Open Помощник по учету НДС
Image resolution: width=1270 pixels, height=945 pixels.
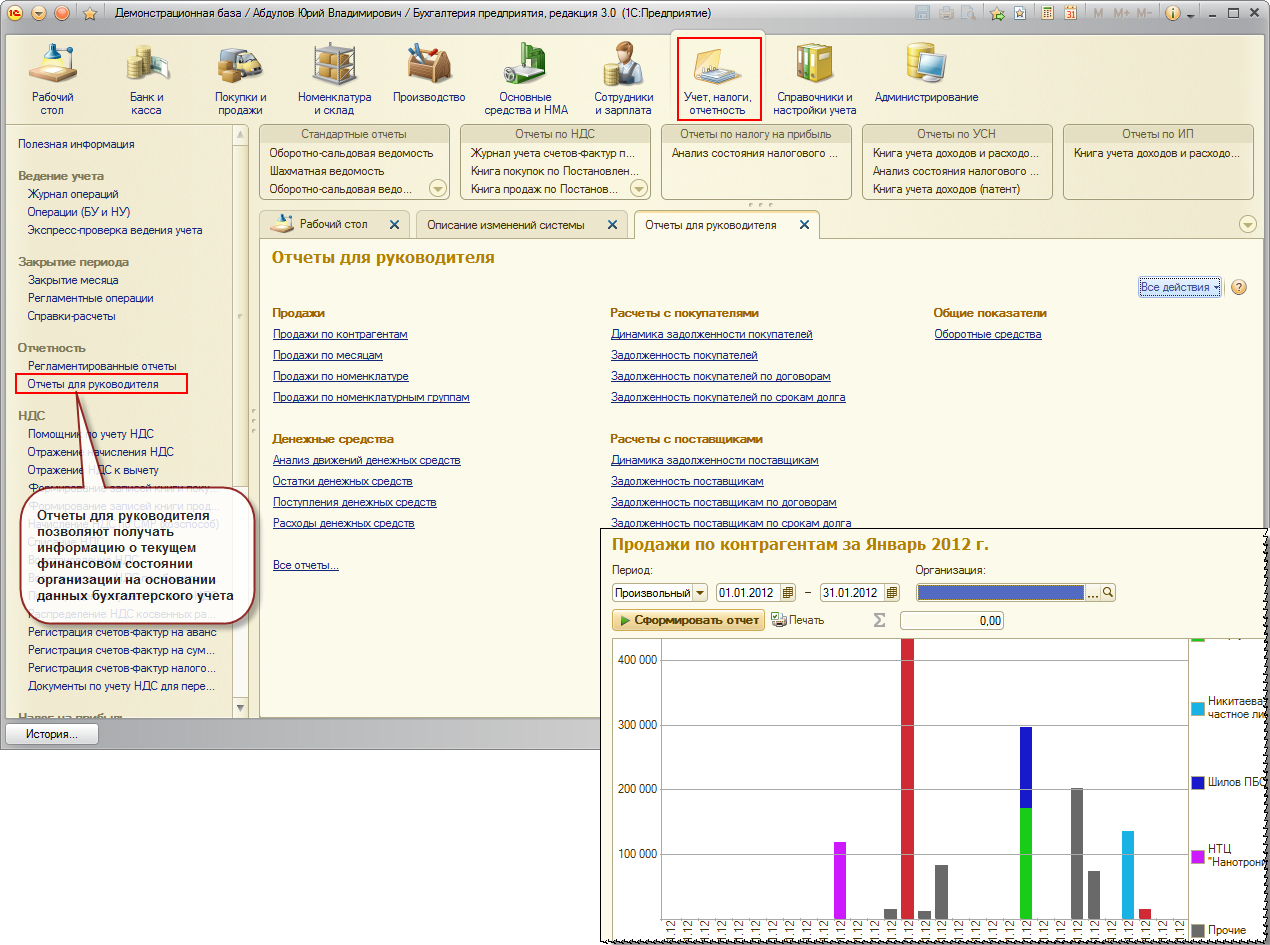(91, 434)
